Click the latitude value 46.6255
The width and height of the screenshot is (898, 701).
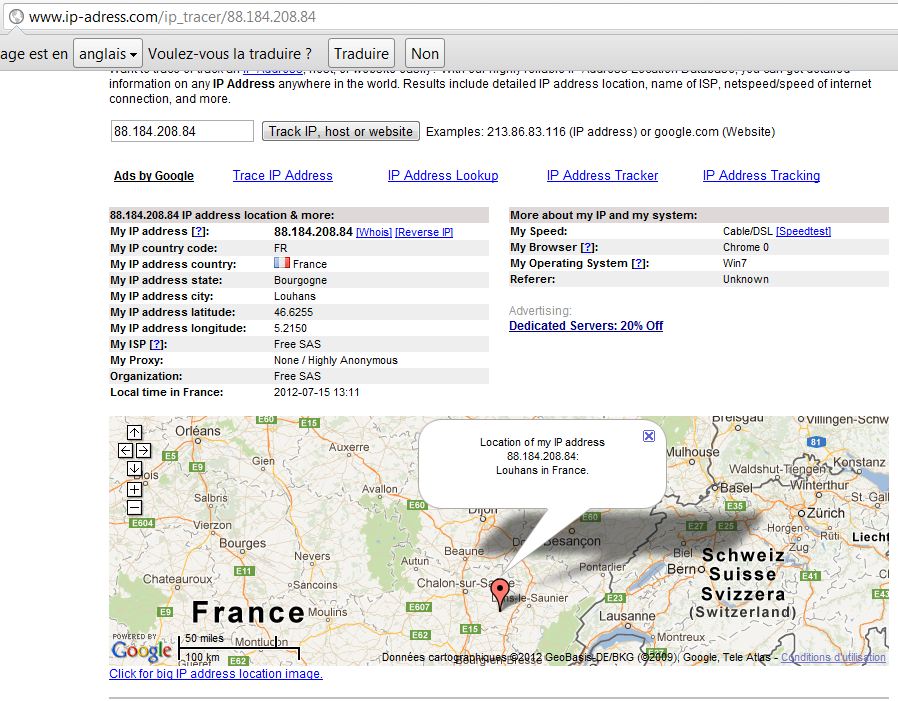coord(293,312)
